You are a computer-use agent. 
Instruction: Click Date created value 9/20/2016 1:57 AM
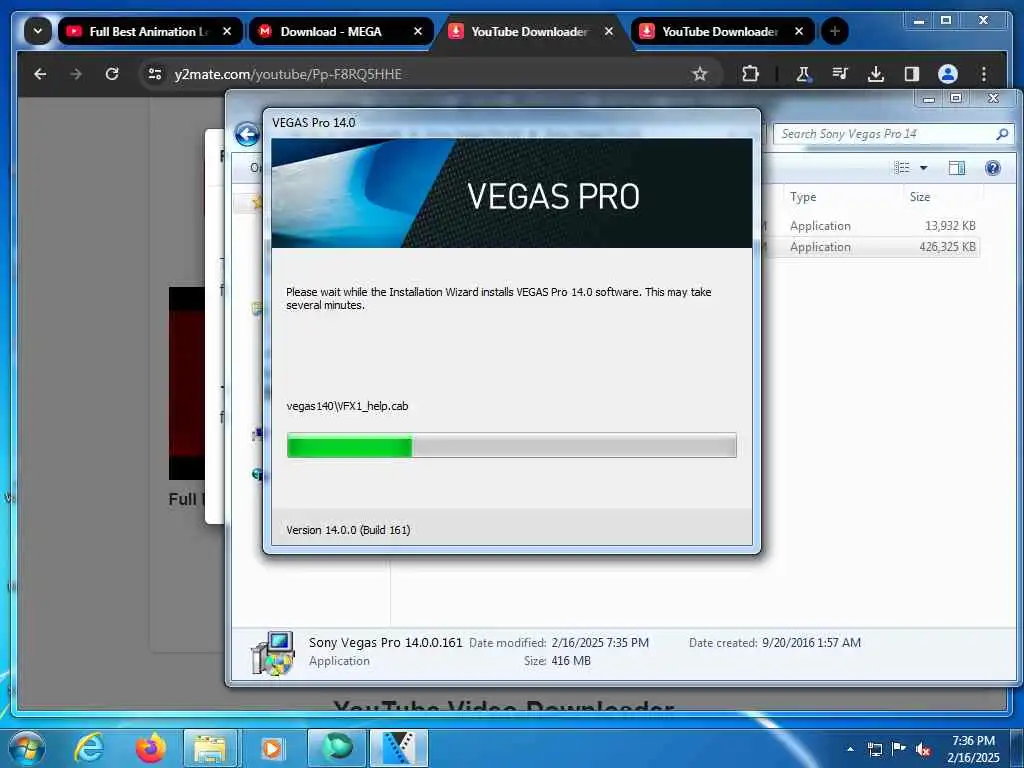[x=811, y=643]
